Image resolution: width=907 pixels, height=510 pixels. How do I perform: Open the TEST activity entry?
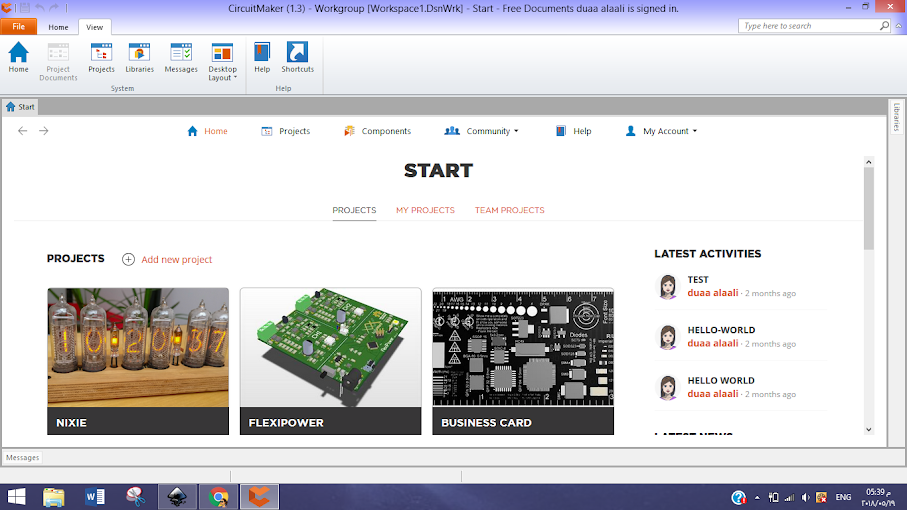tap(698, 280)
